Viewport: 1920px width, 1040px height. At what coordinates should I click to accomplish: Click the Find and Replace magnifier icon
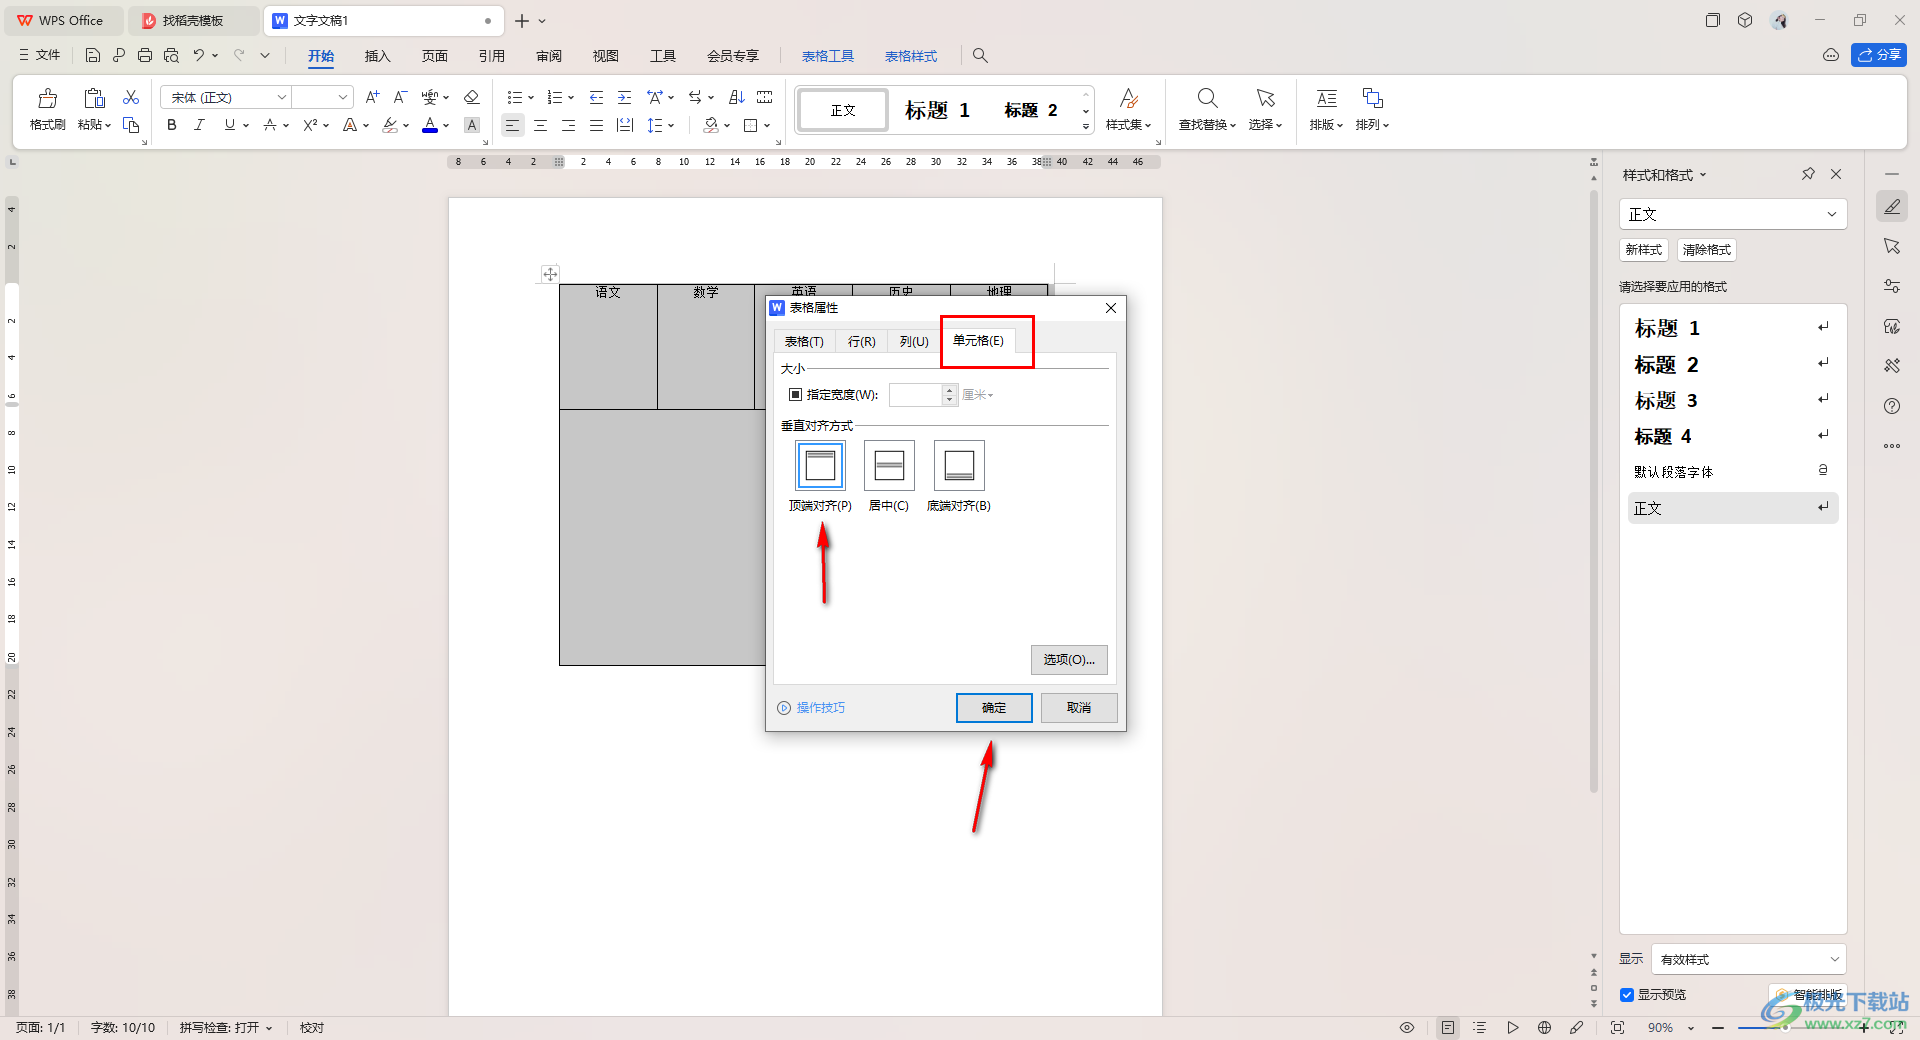point(1207,98)
